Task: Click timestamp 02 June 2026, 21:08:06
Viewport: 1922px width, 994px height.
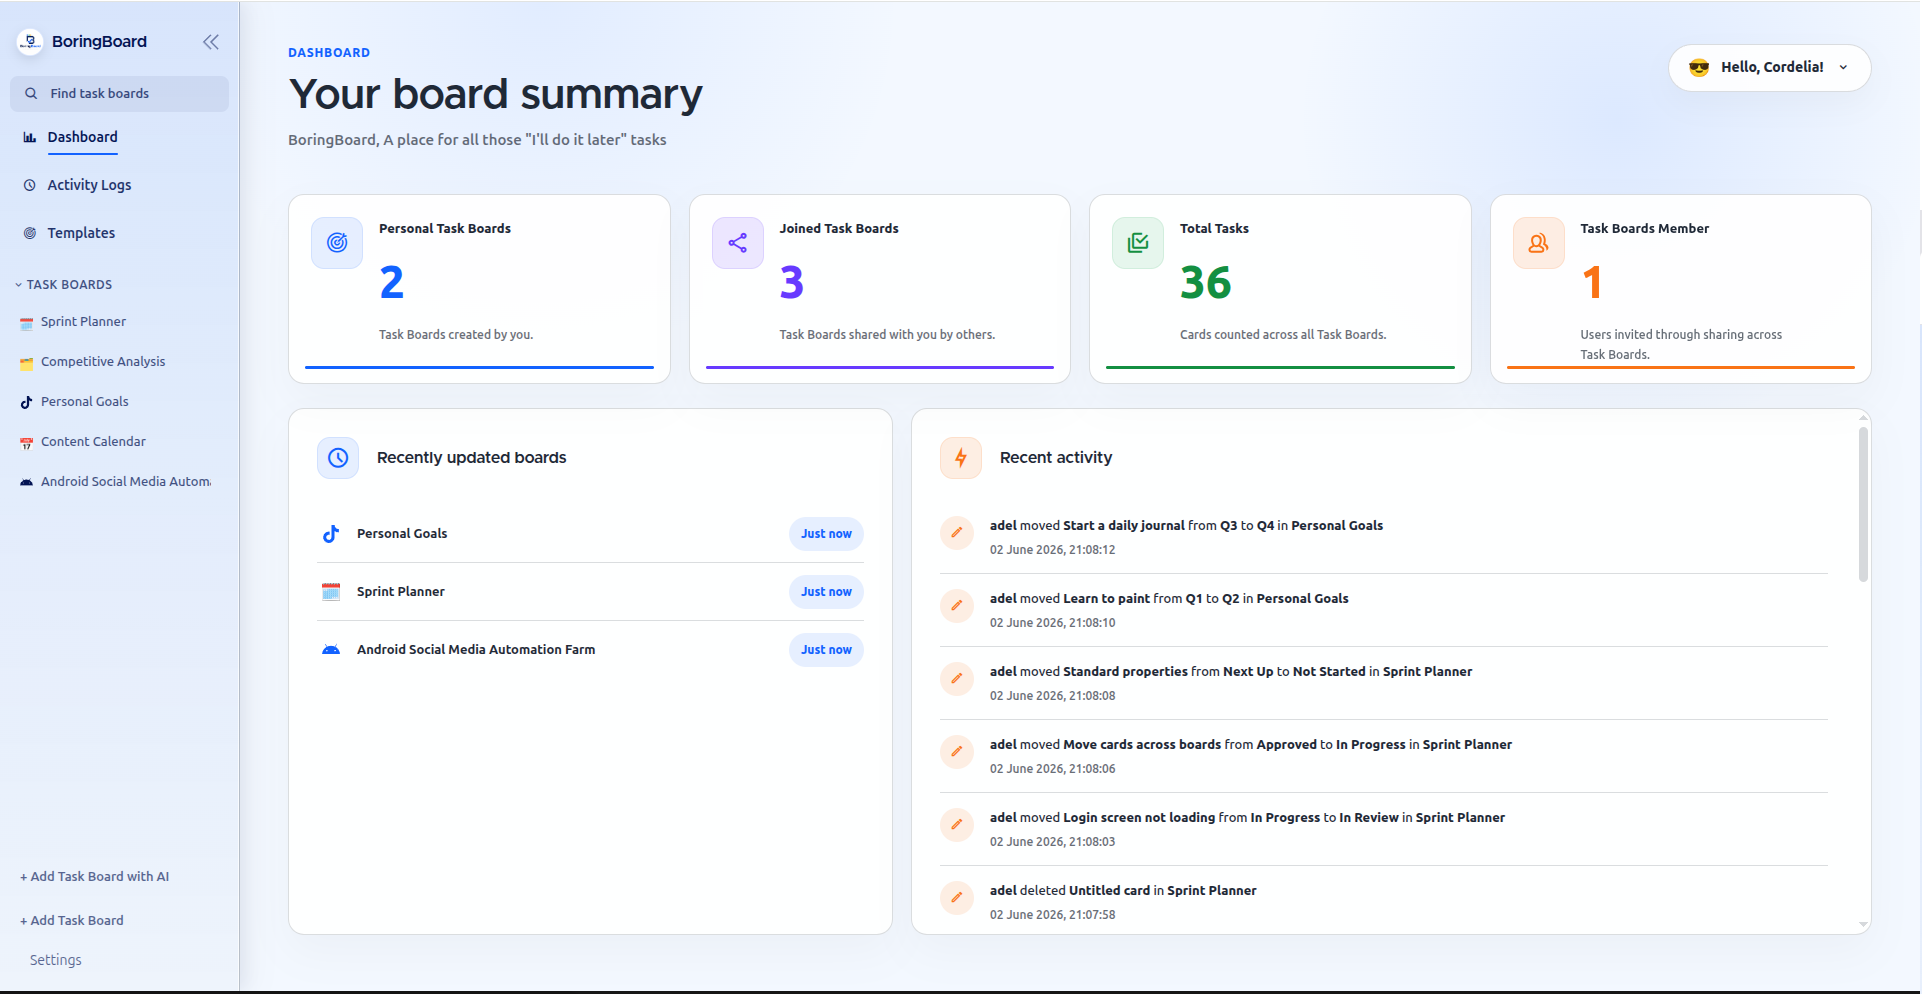Action: pyautogui.click(x=1052, y=769)
